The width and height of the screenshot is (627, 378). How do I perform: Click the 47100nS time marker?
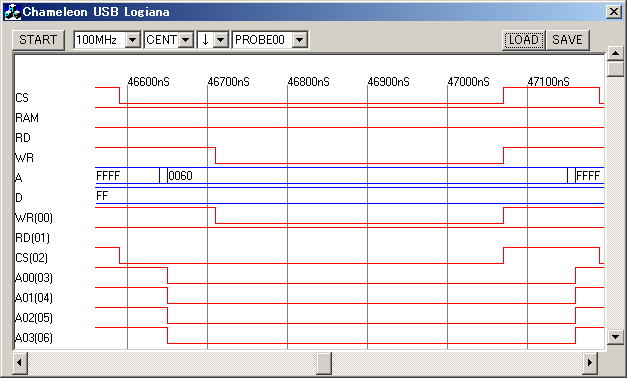pyautogui.click(x=549, y=82)
